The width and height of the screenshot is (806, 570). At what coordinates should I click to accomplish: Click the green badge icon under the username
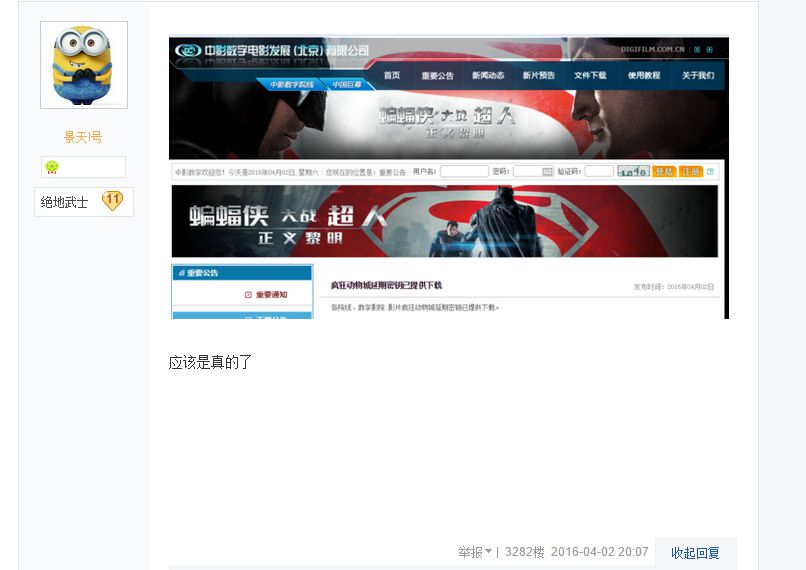click(52, 167)
